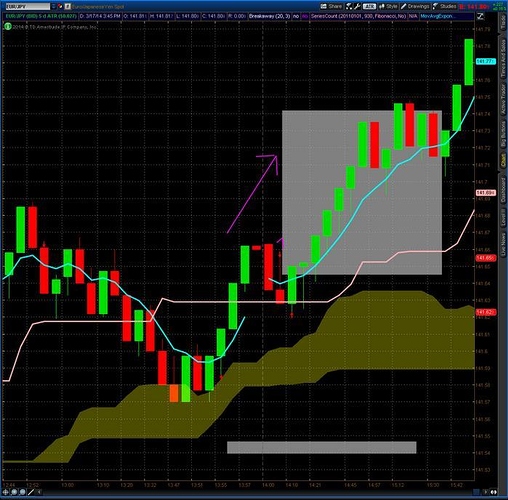Click the flask icon beside Studies
Image resolution: width=508 pixels, height=500 pixels.
click(435, 6)
